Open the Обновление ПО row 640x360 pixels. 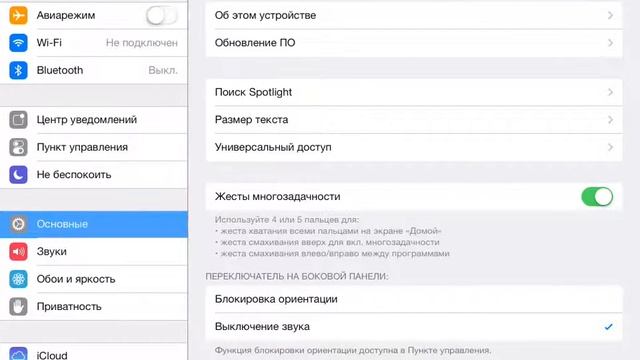click(x=414, y=43)
